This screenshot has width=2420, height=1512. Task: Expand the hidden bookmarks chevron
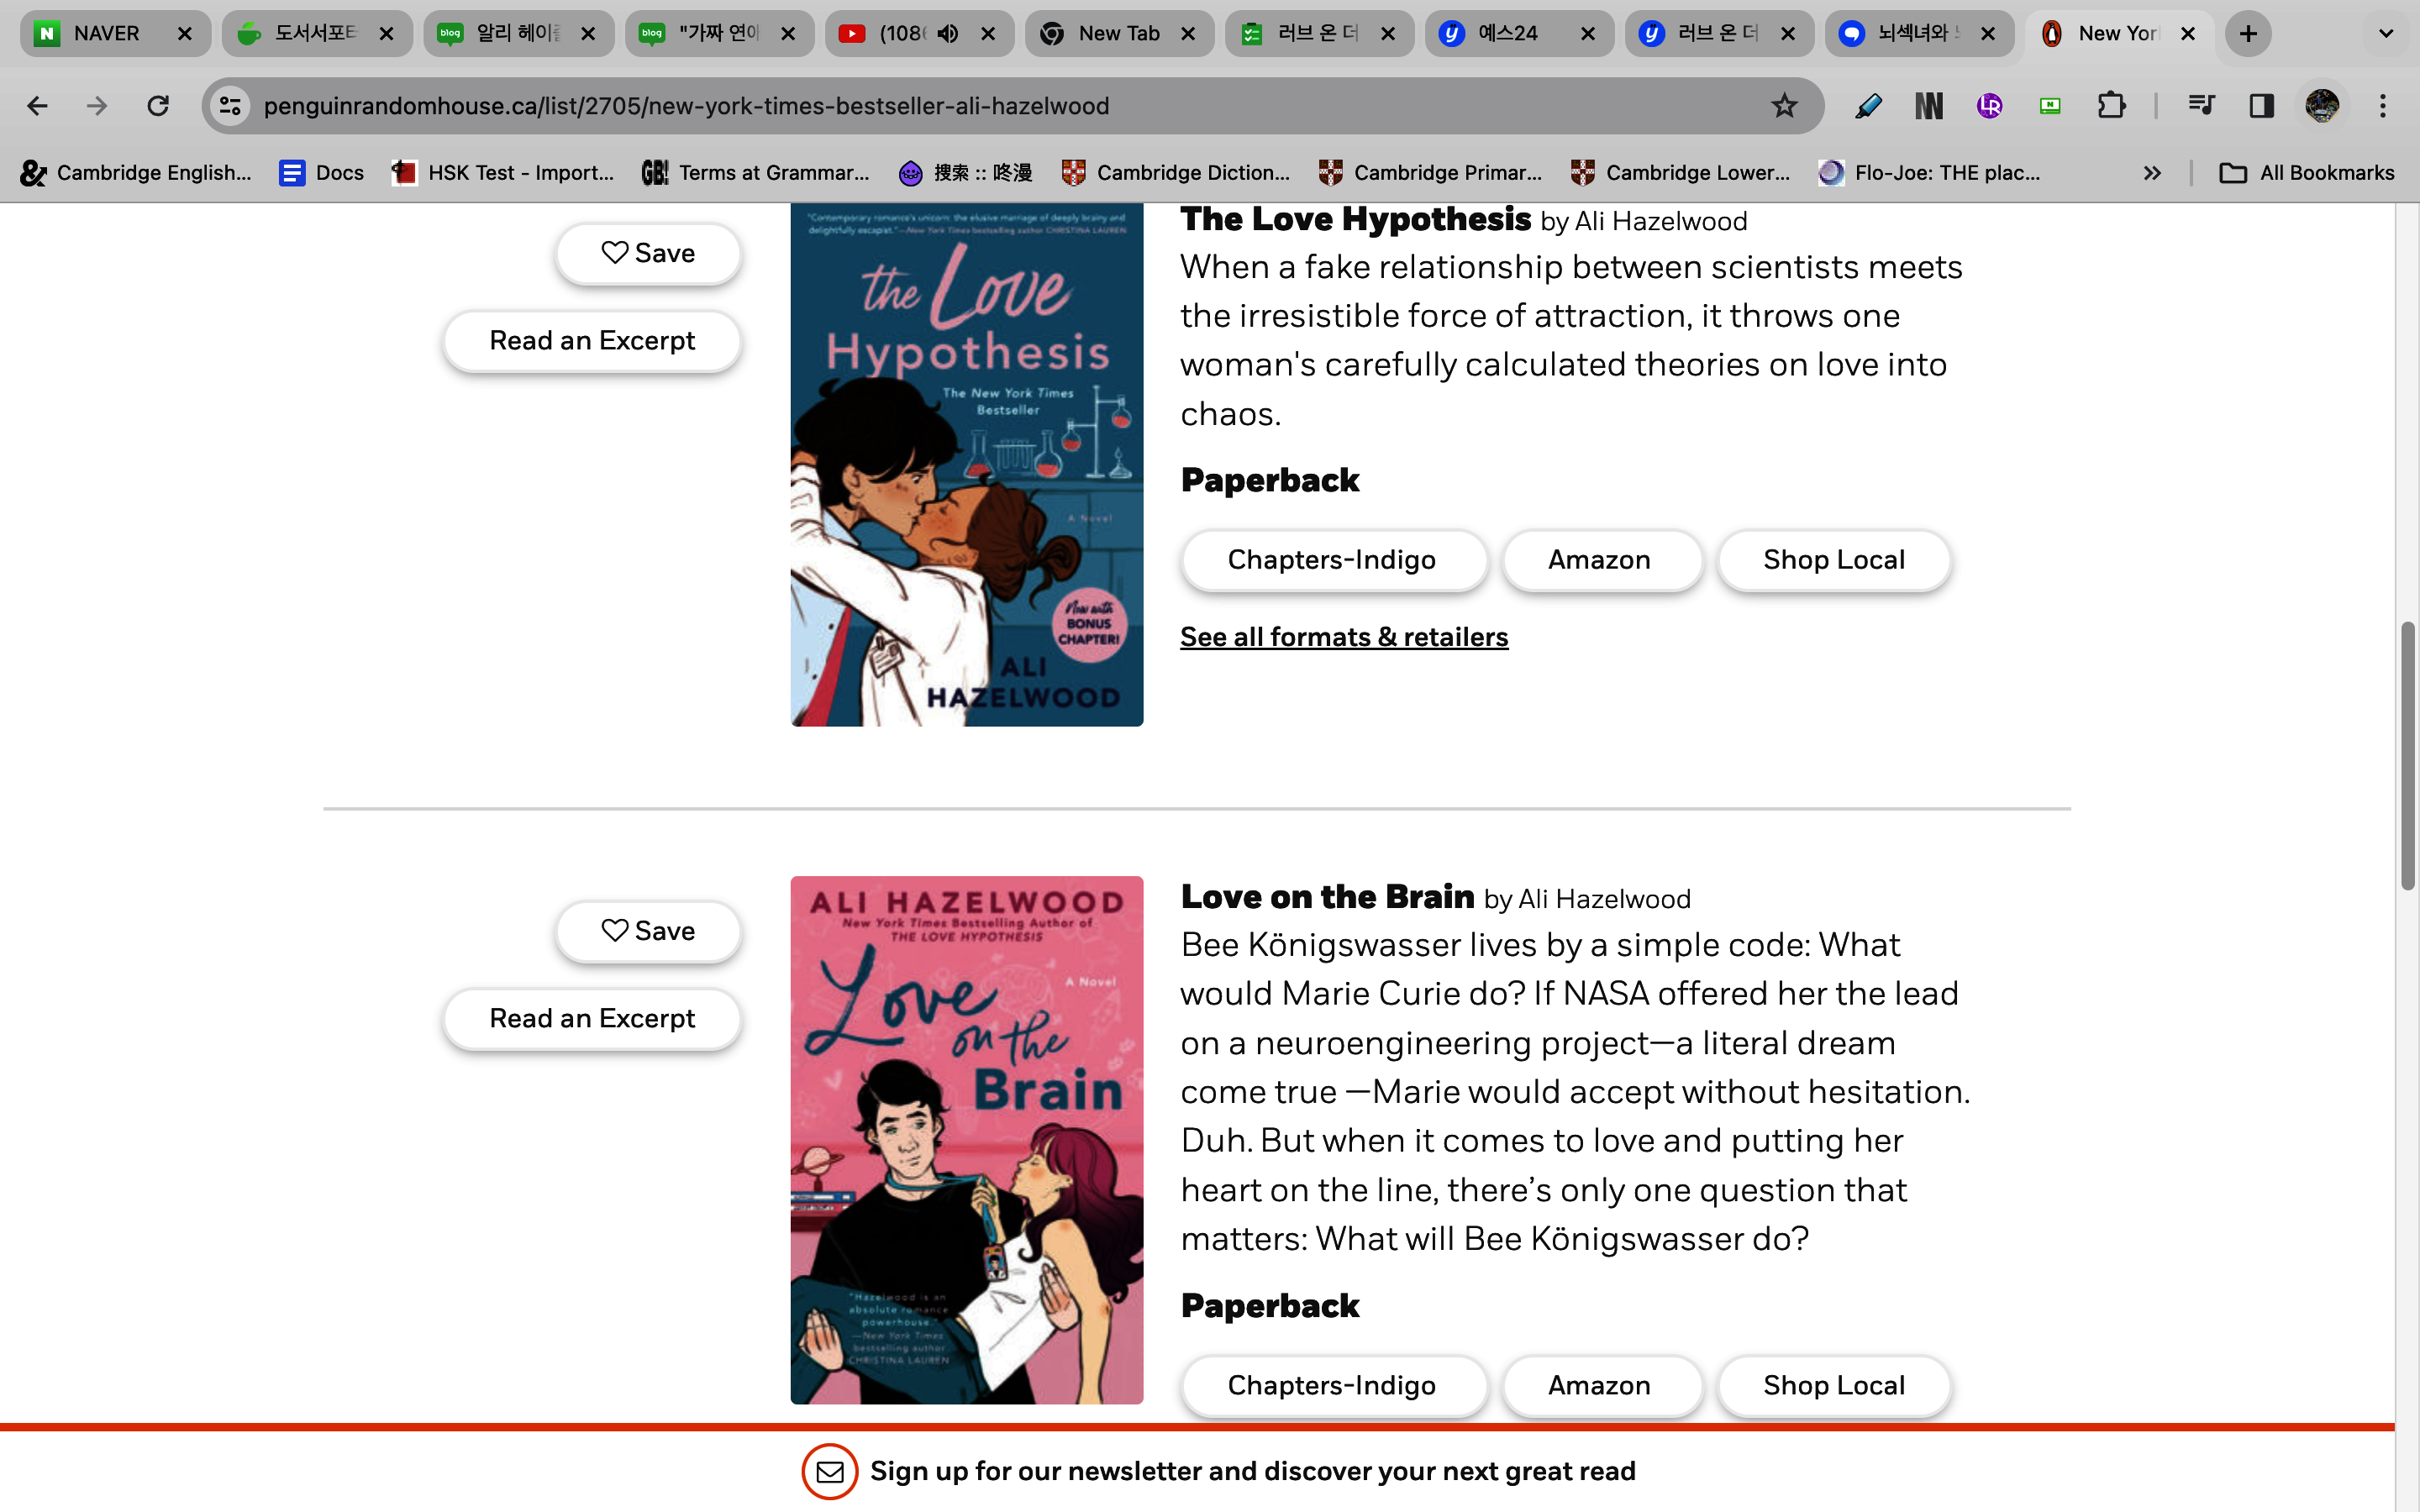pos(2152,173)
